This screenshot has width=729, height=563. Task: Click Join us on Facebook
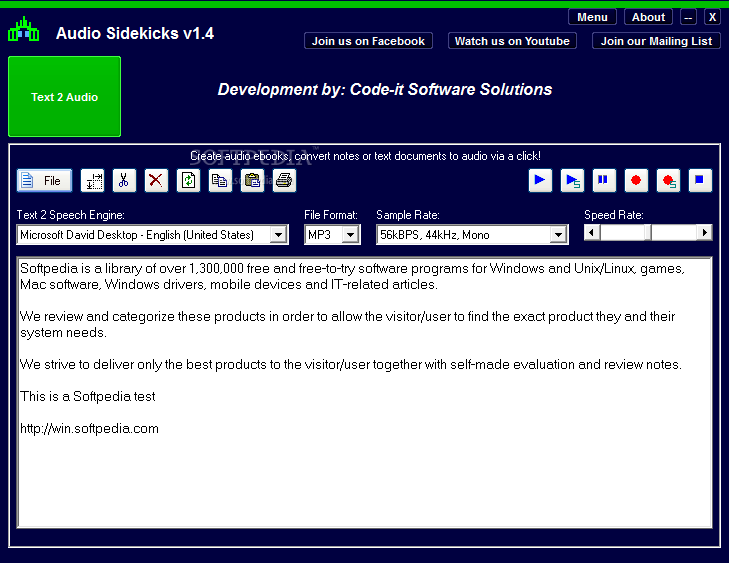click(368, 41)
